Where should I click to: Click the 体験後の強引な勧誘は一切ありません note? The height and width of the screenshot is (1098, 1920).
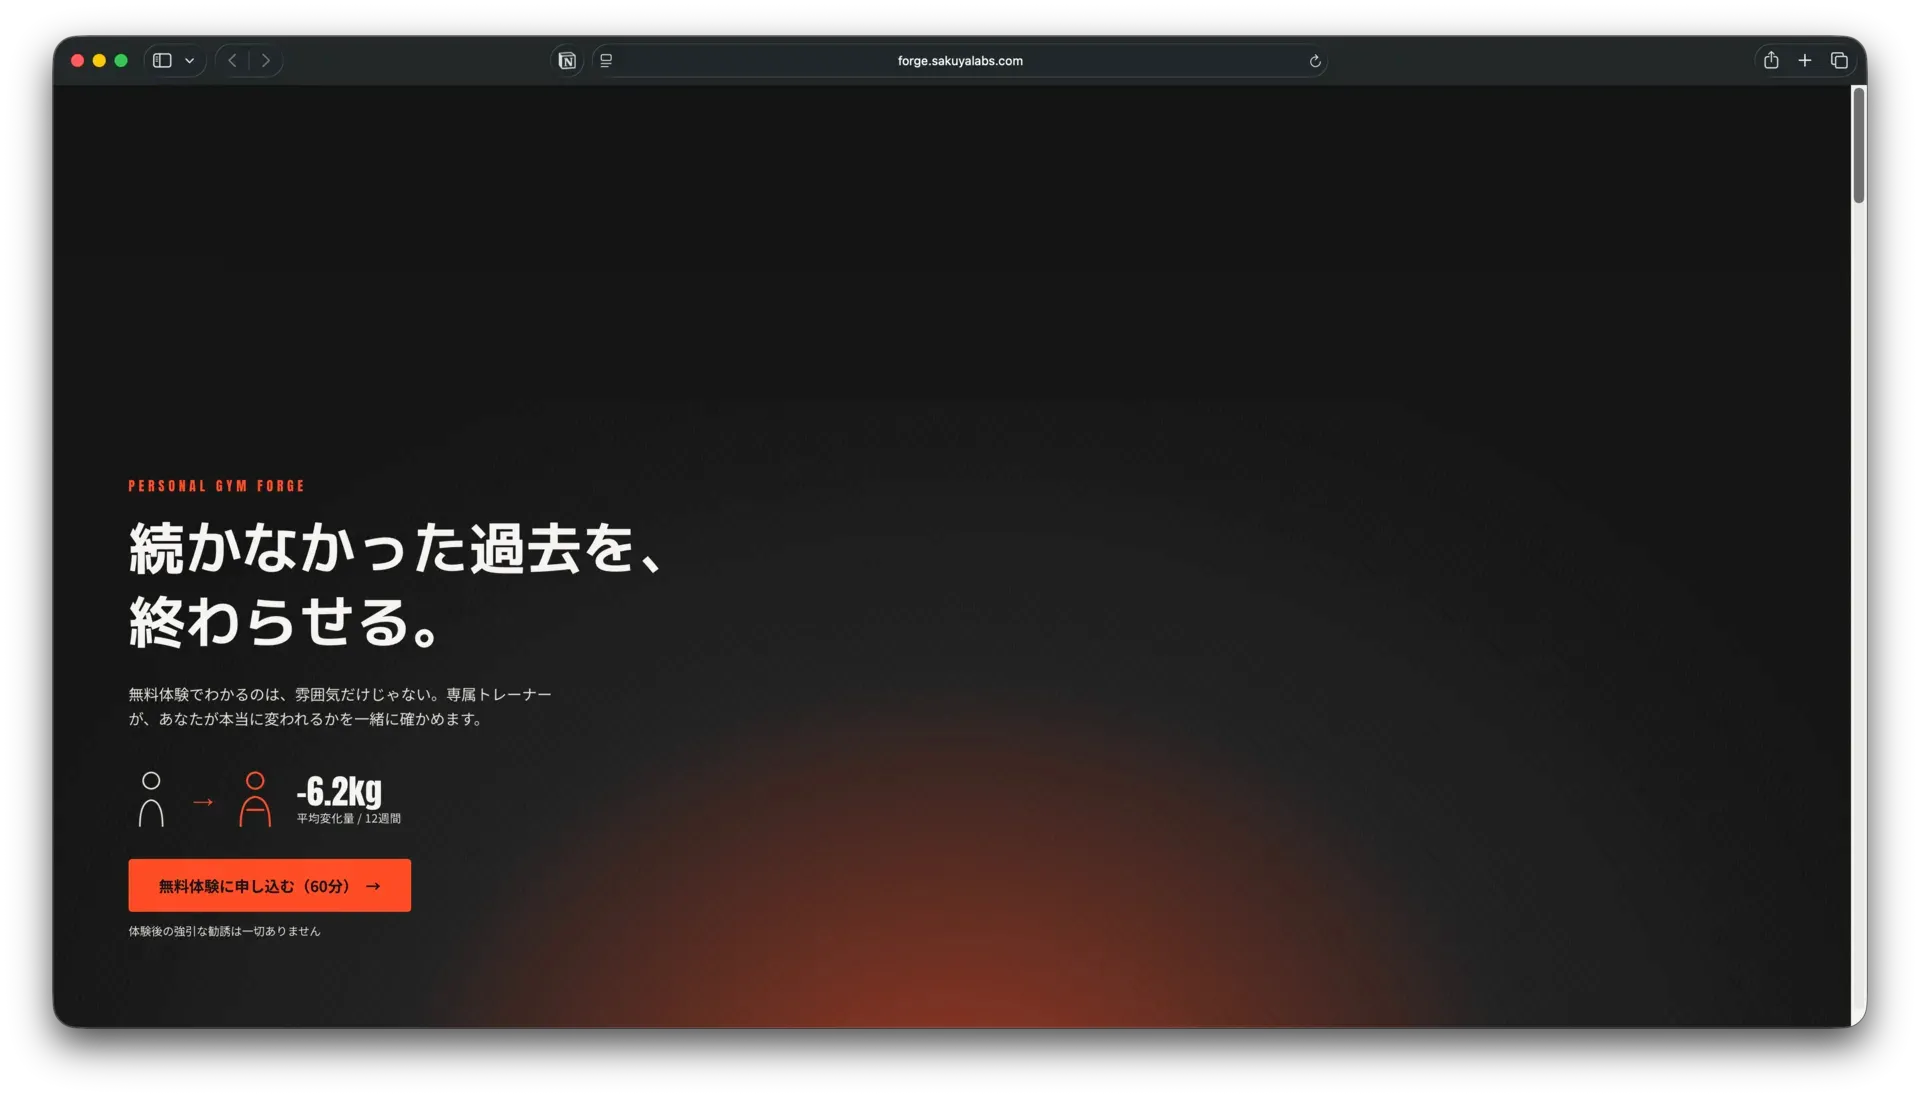point(224,931)
